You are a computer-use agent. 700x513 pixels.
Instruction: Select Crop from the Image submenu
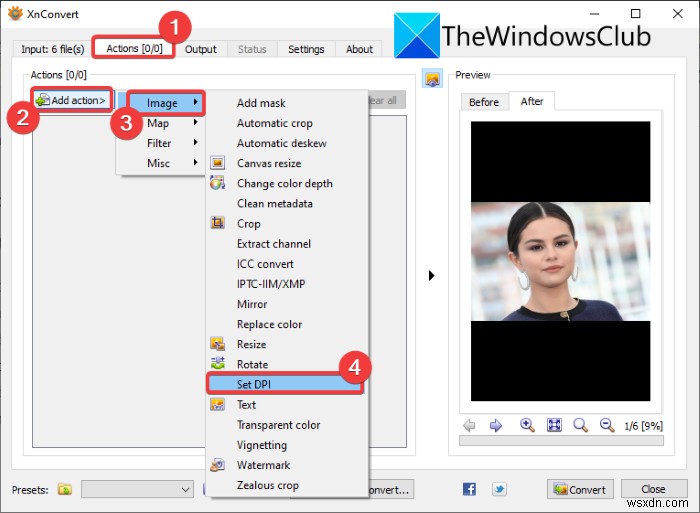point(287,224)
